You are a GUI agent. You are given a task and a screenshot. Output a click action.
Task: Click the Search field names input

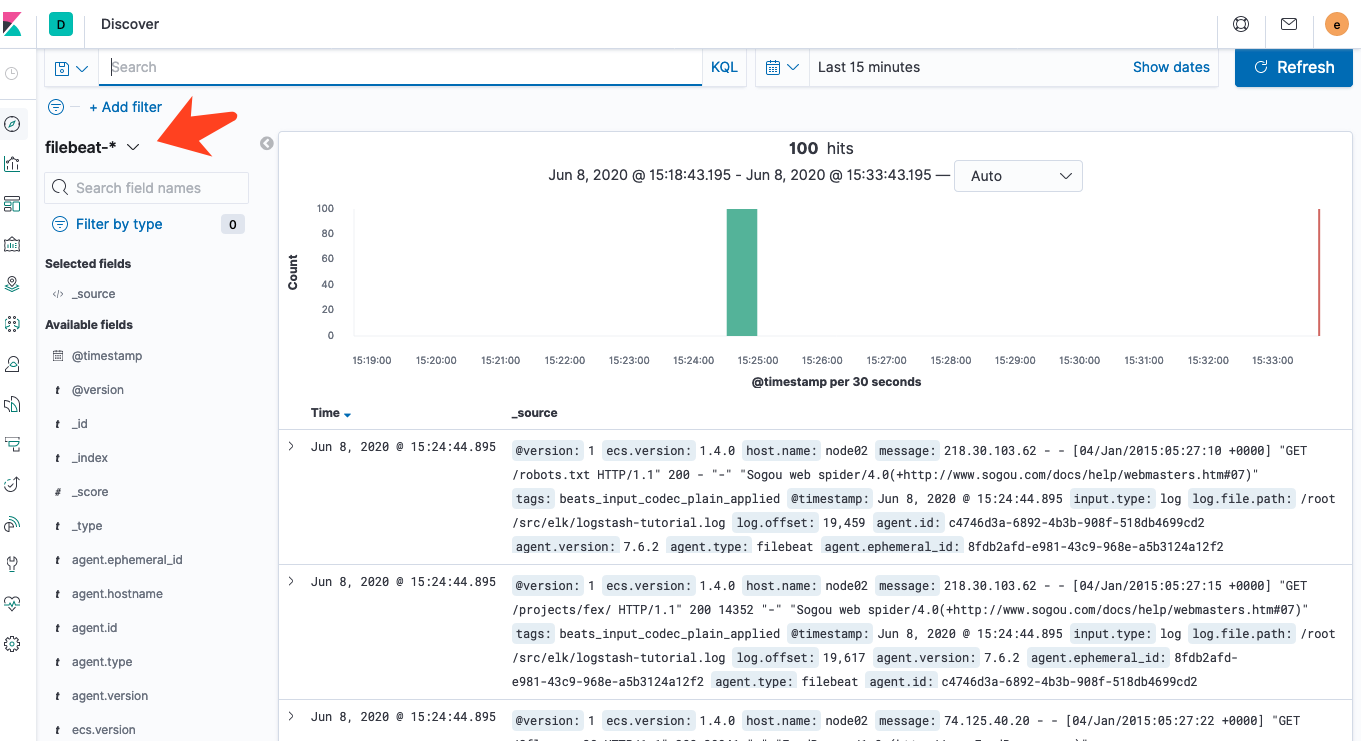click(x=147, y=188)
